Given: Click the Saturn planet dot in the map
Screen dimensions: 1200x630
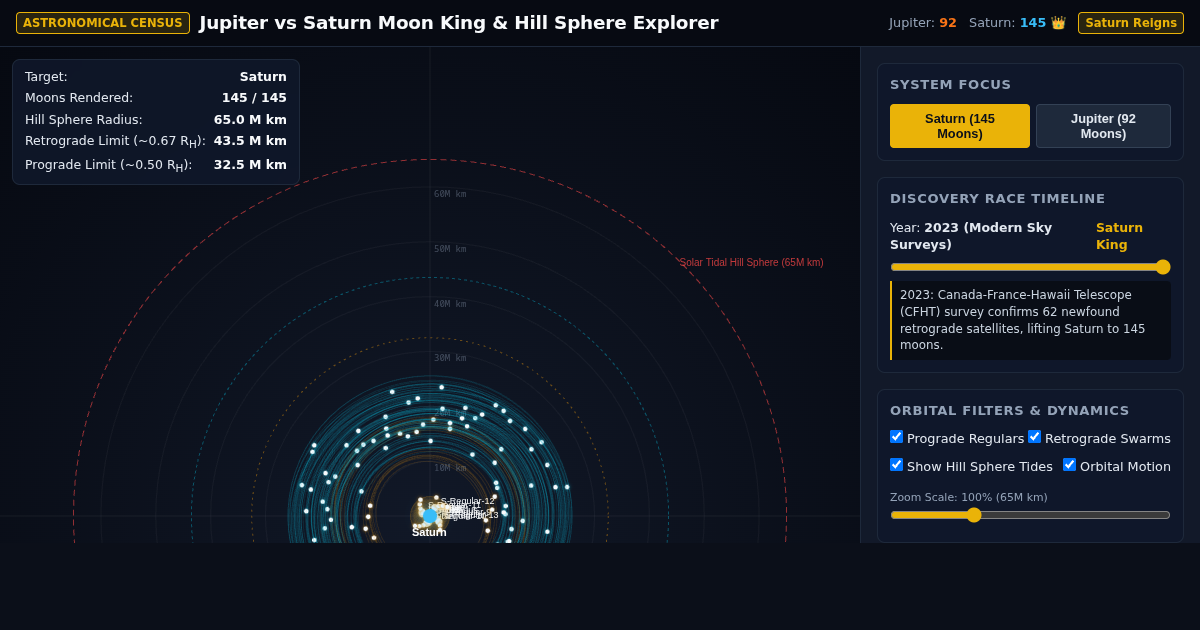Looking at the screenshot, I should click(430, 516).
